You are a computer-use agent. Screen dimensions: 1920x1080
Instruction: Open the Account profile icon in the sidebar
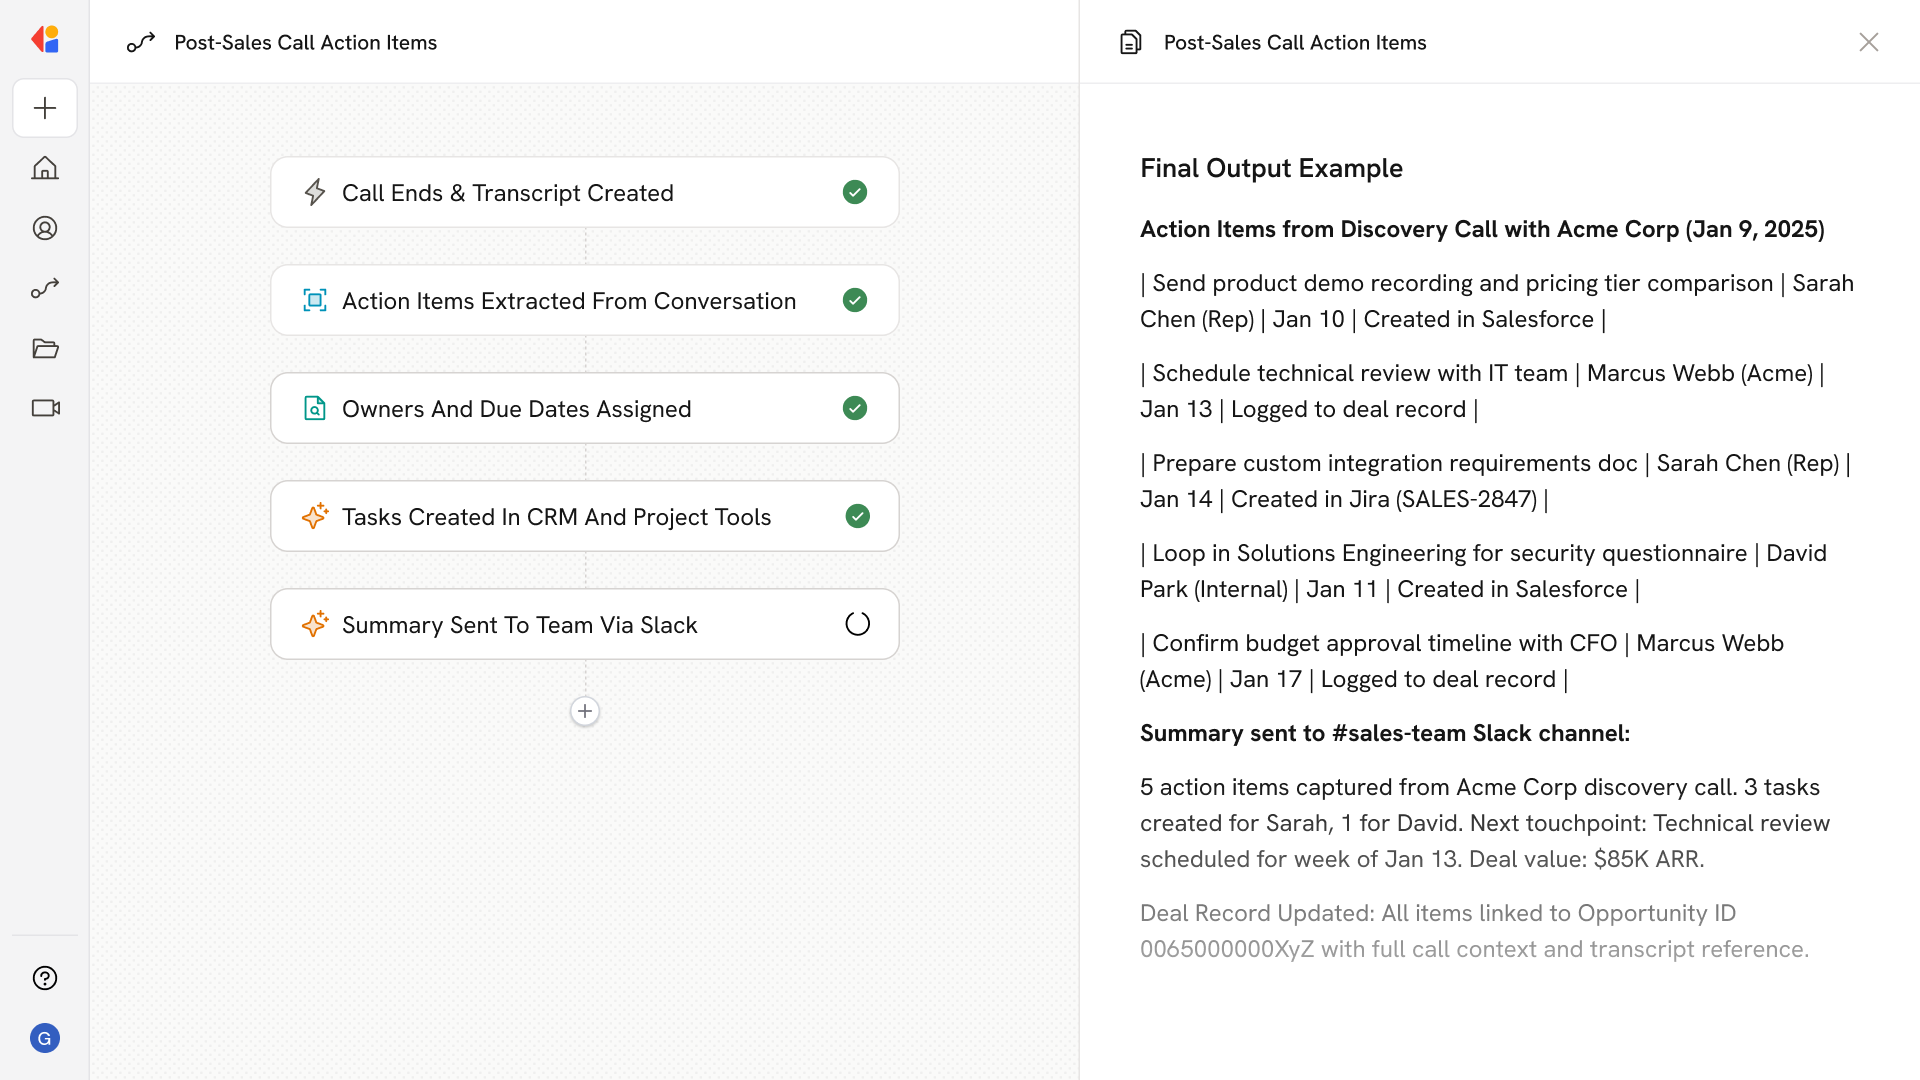tap(45, 228)
